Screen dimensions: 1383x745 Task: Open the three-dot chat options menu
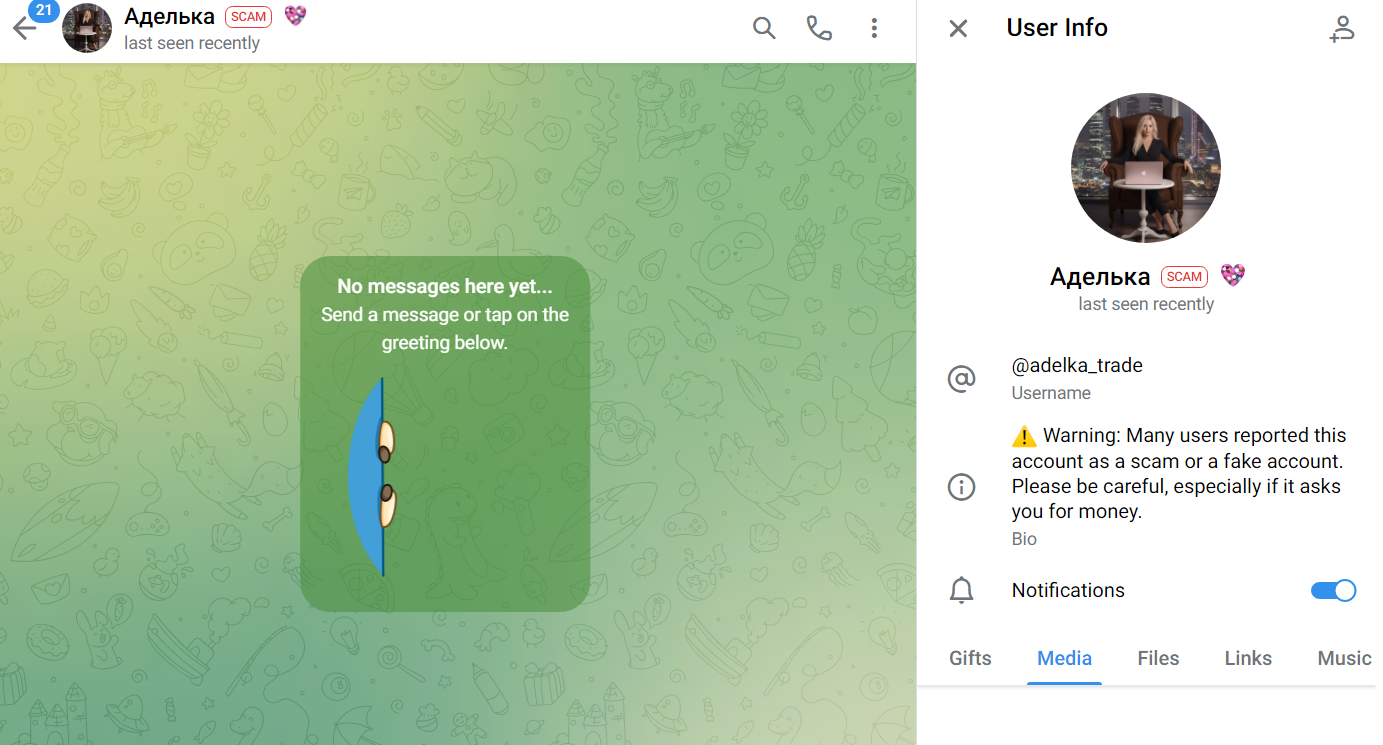click(x=874, y=28)
